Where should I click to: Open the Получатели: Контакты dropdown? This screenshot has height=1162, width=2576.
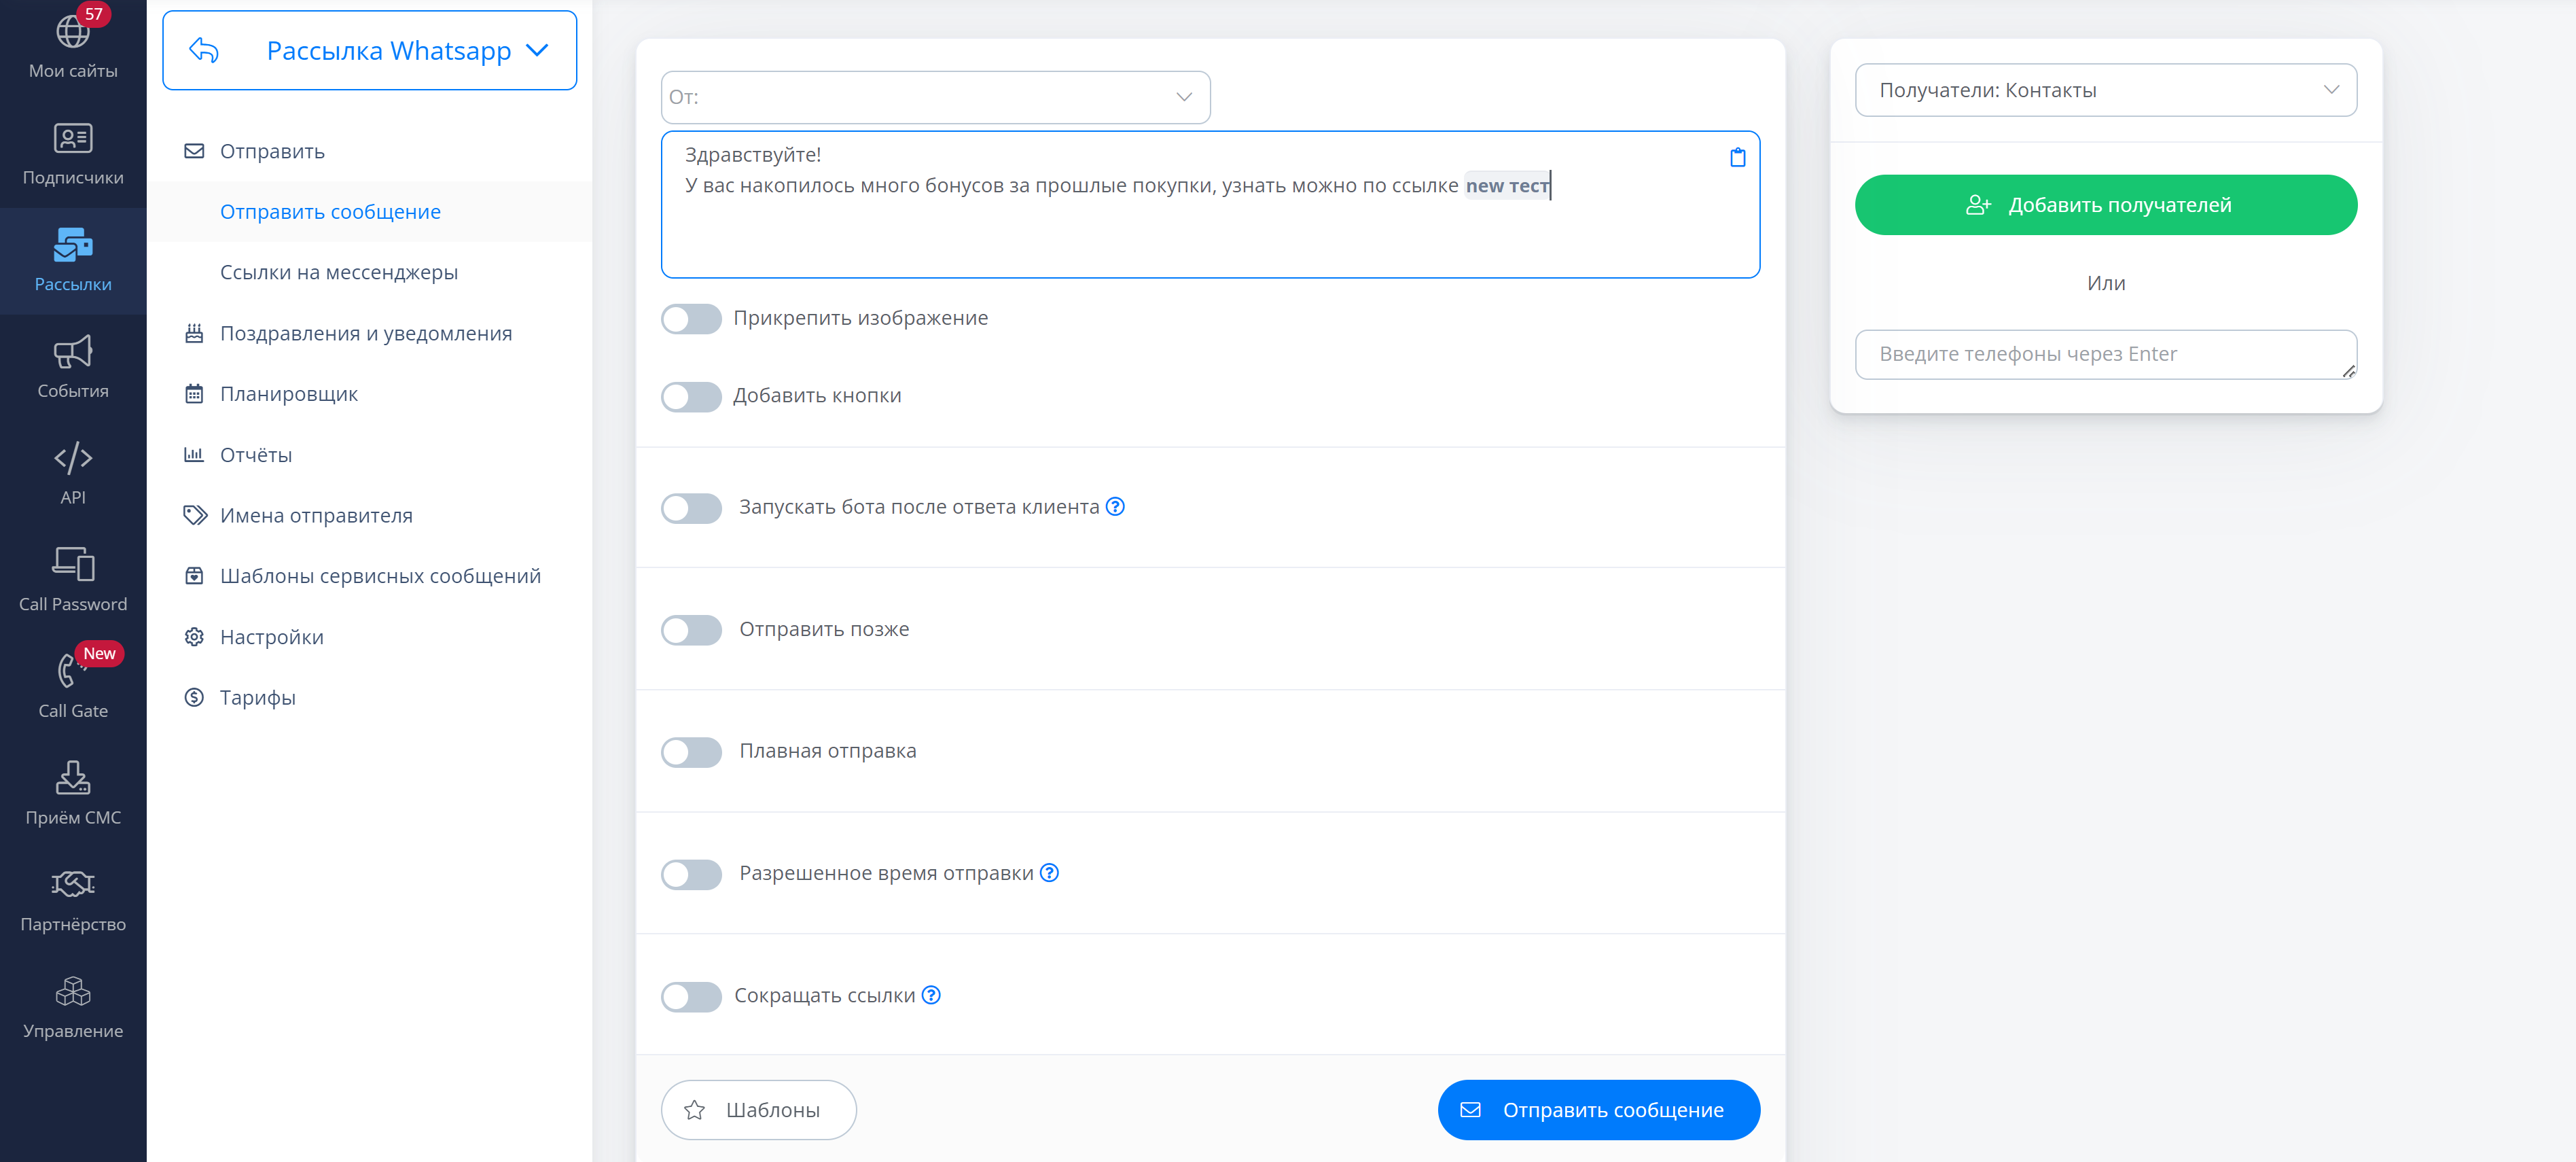(2105, 91)
